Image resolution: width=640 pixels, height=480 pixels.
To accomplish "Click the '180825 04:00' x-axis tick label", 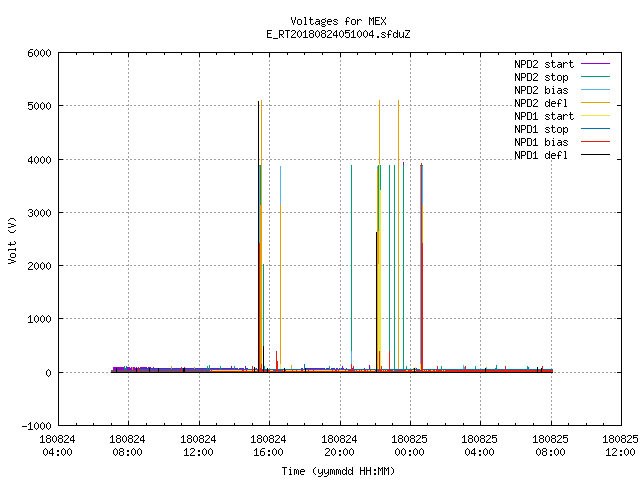I will 479,446.
